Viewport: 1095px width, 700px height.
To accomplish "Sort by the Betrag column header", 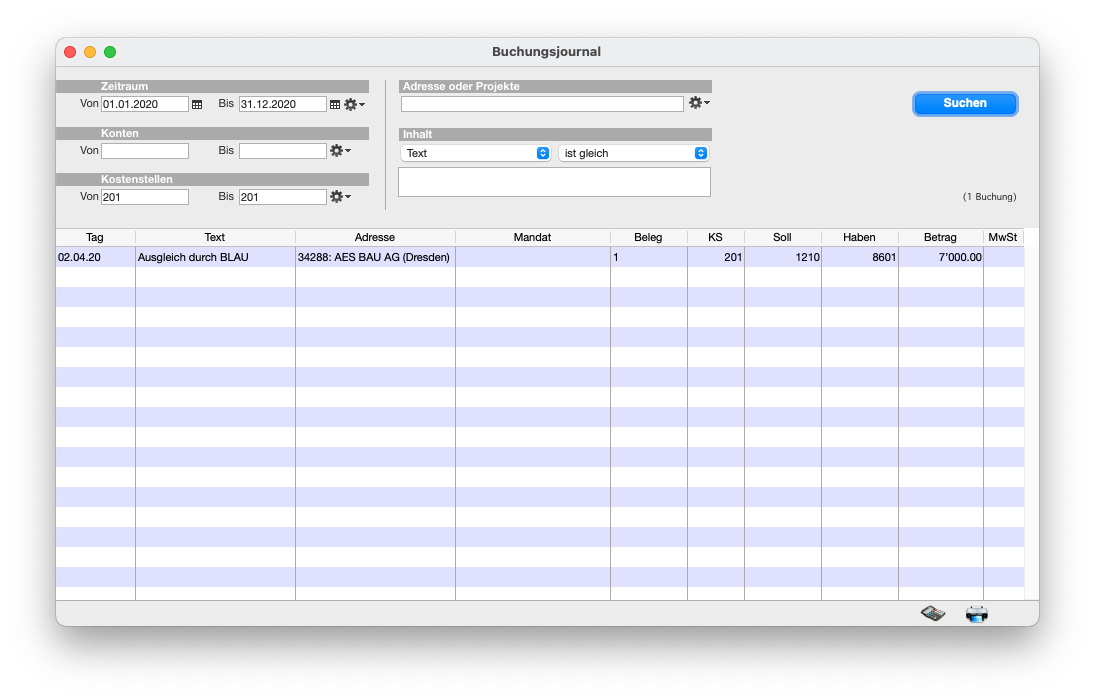I will click(941, 238).
